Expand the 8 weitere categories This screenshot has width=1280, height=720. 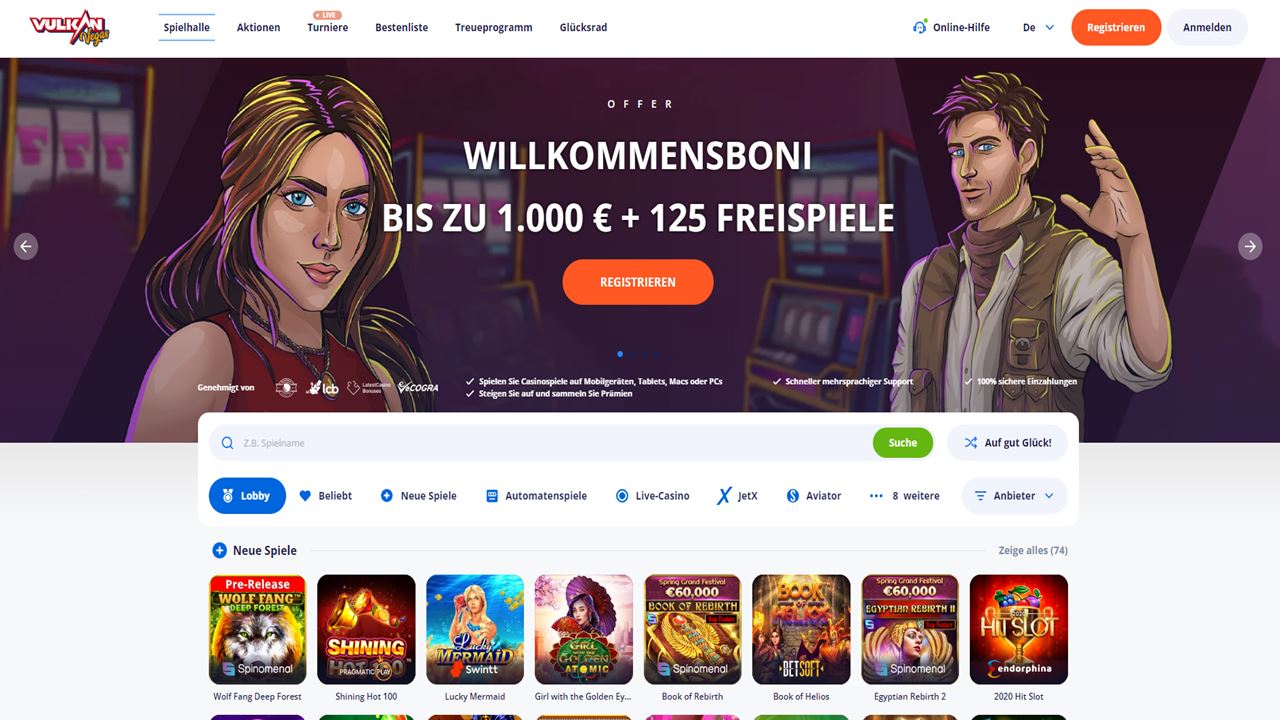pyautogui.click(x=904, y=496)
